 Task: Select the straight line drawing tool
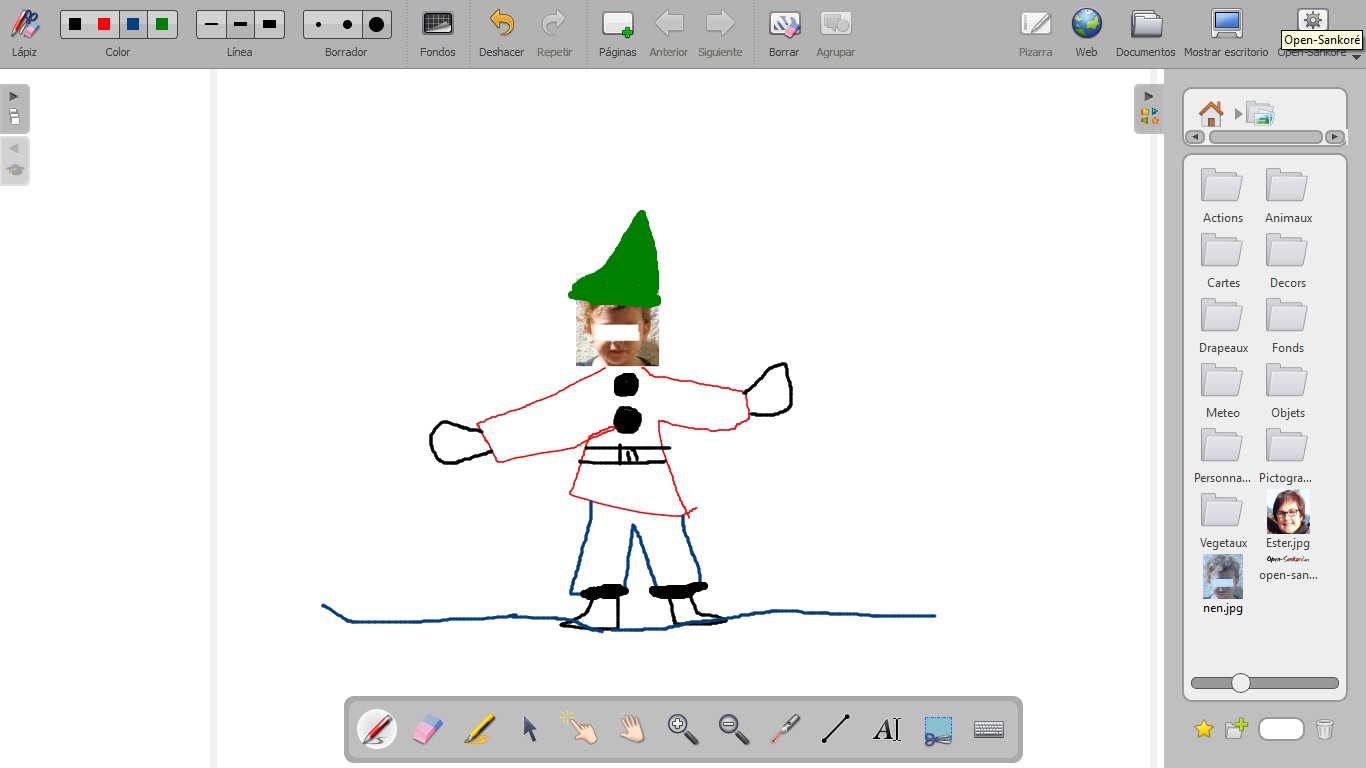[x=836, y=729]
